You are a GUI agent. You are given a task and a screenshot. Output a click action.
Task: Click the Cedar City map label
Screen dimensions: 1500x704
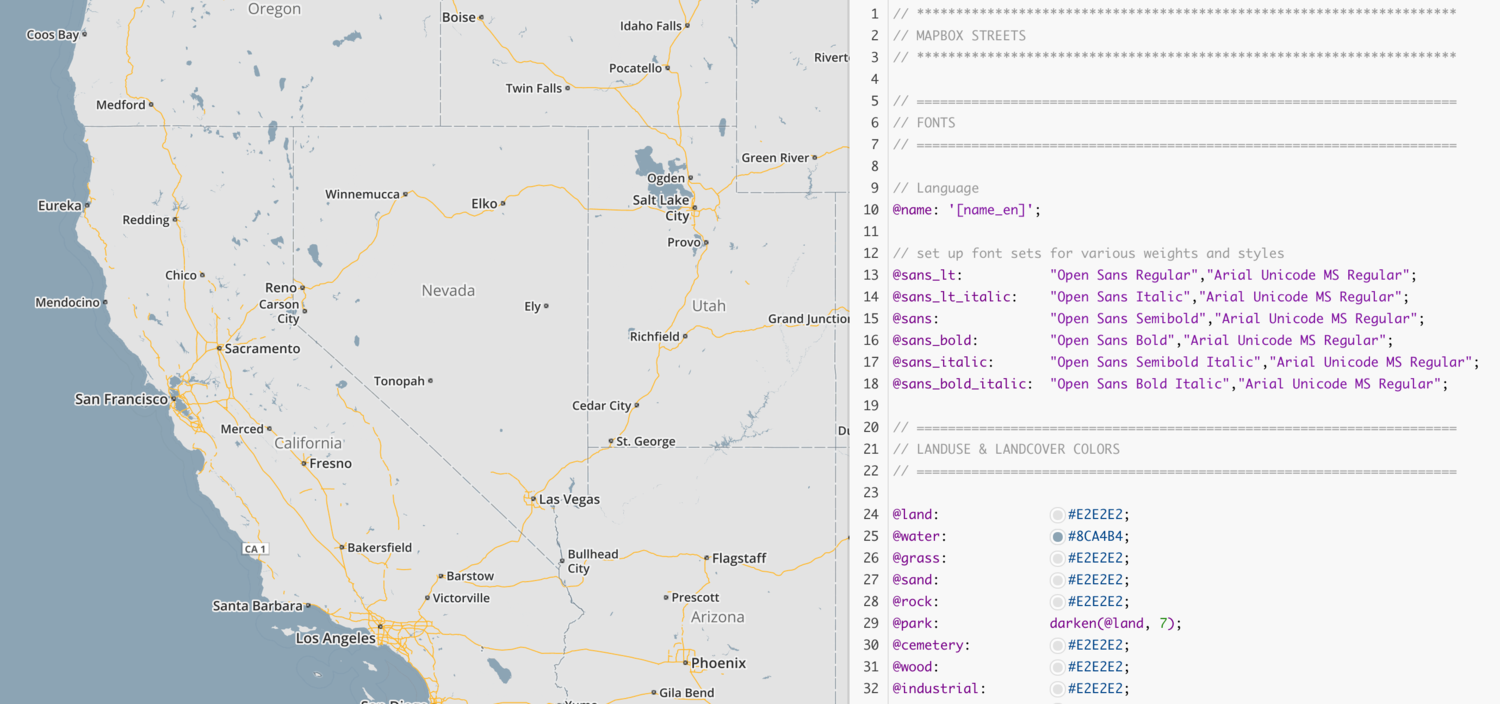[x=602, y=406]
